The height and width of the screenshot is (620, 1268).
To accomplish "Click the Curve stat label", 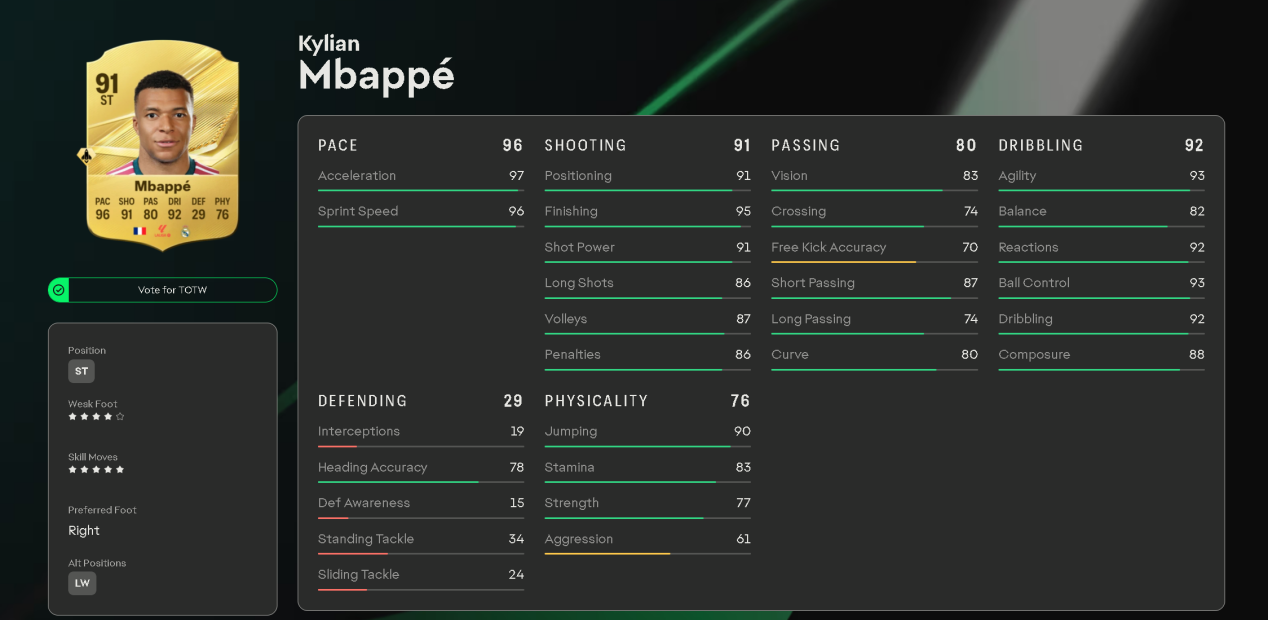I will (x=790, y=354).
